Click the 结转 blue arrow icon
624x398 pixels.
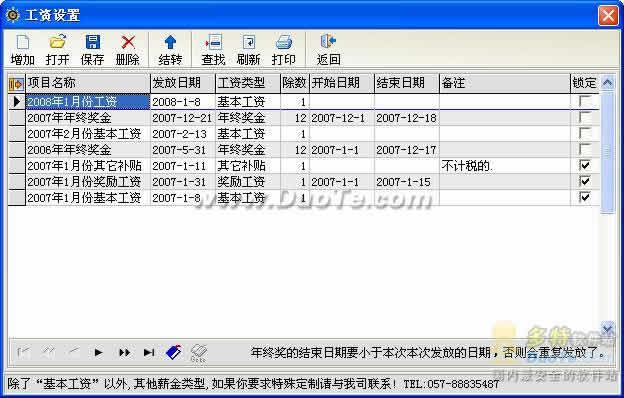click(170, 42)
